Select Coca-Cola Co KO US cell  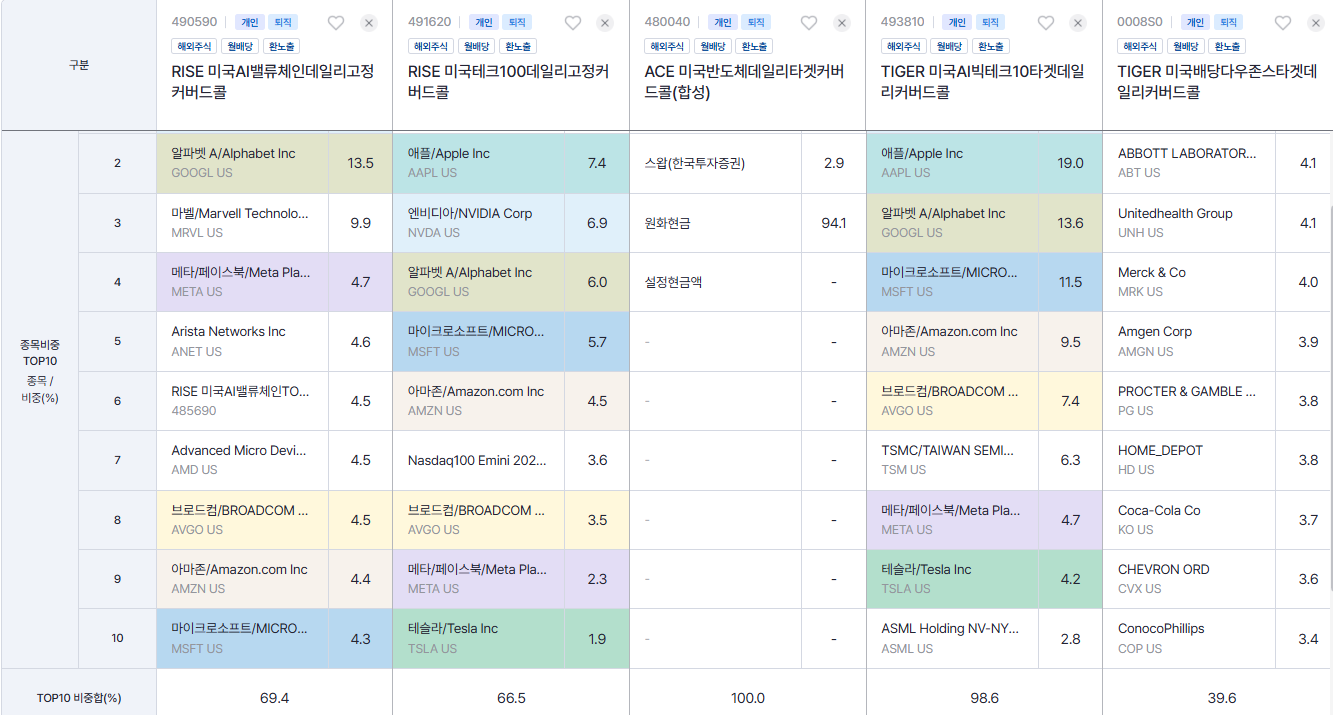coord(1189,519)
